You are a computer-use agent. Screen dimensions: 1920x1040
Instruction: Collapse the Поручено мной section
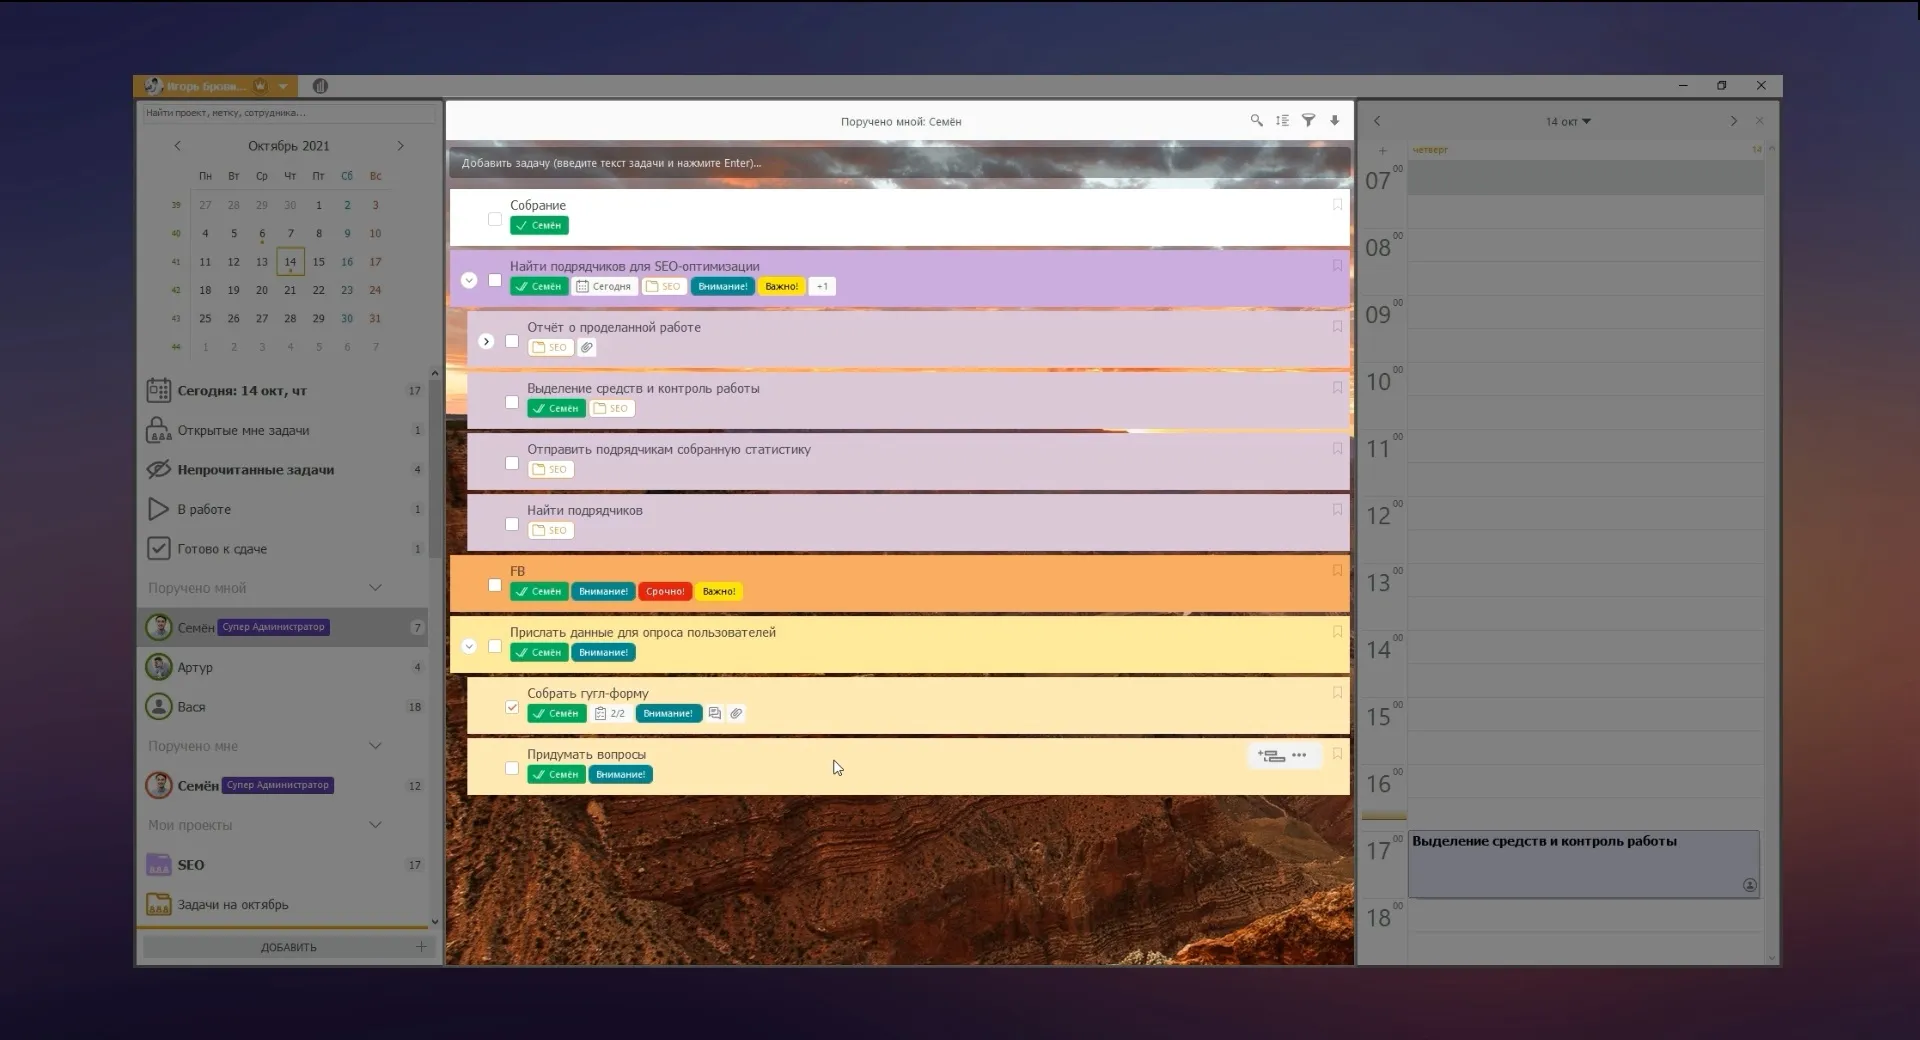[x=375, y=588]
